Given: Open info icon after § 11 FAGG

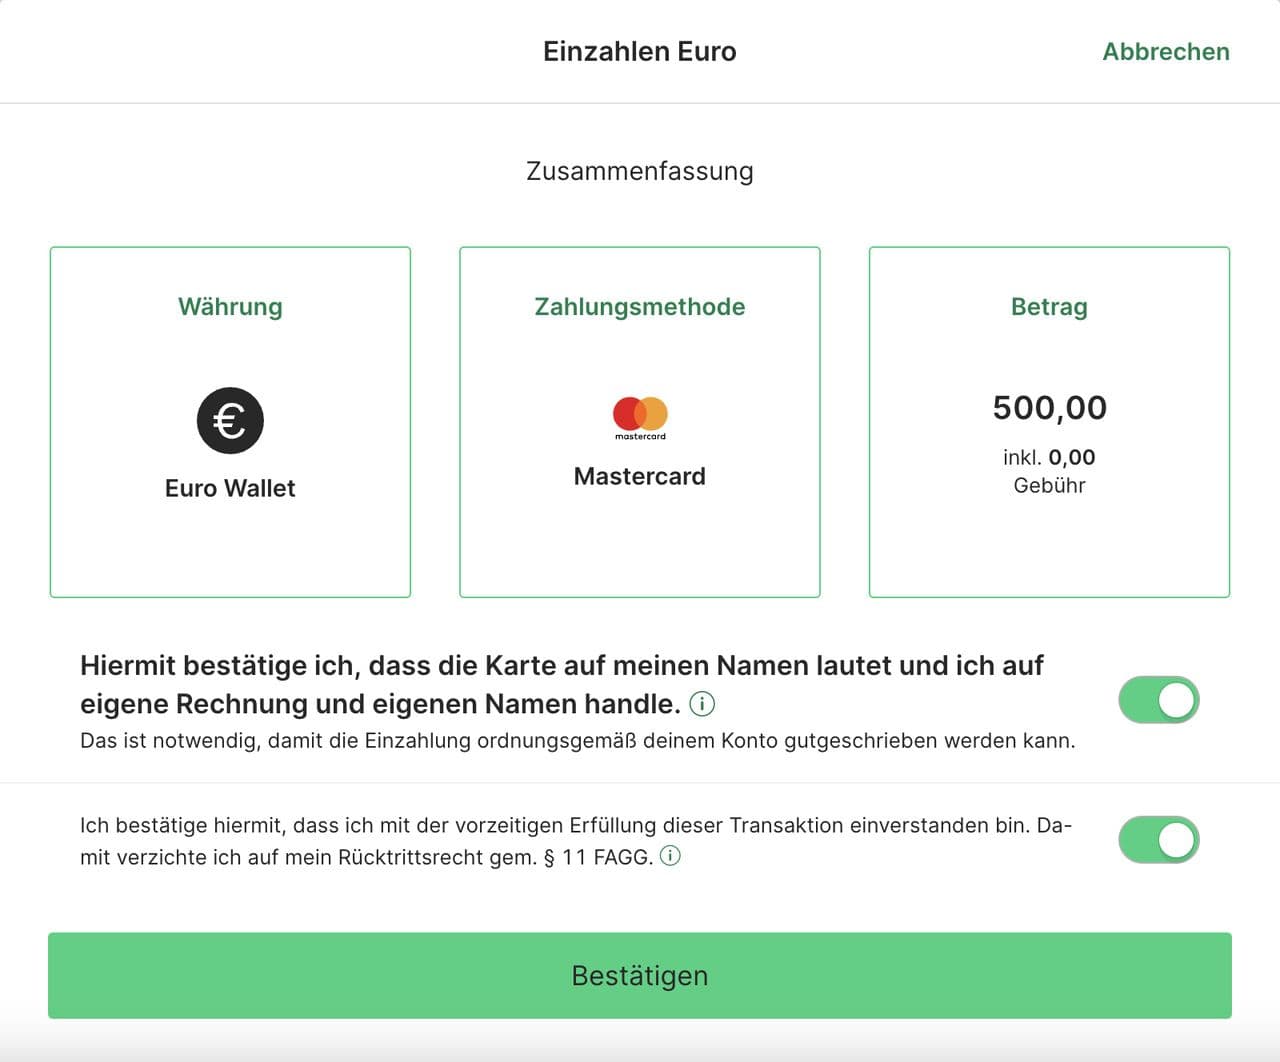Looking at the screenshot, I should point(670,856).
